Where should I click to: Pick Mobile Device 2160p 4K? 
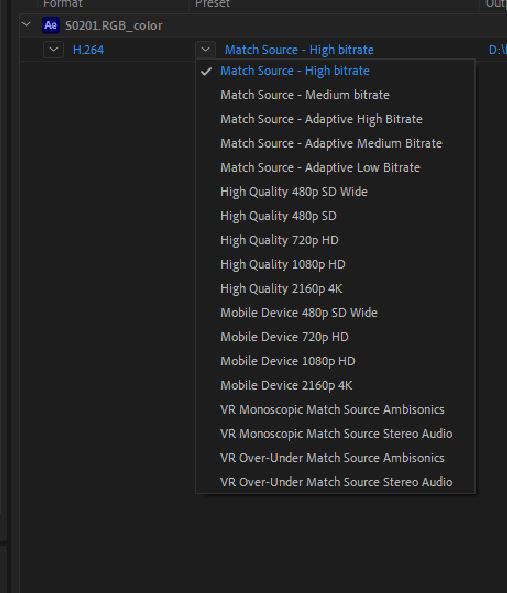(335, 385)
